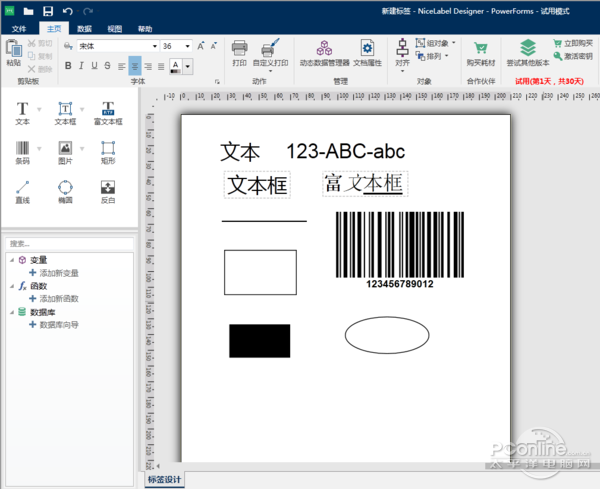The width and height of the screenshot is (600, 489).
Task: Toggle bold formatting B
Action: [68, 66]
